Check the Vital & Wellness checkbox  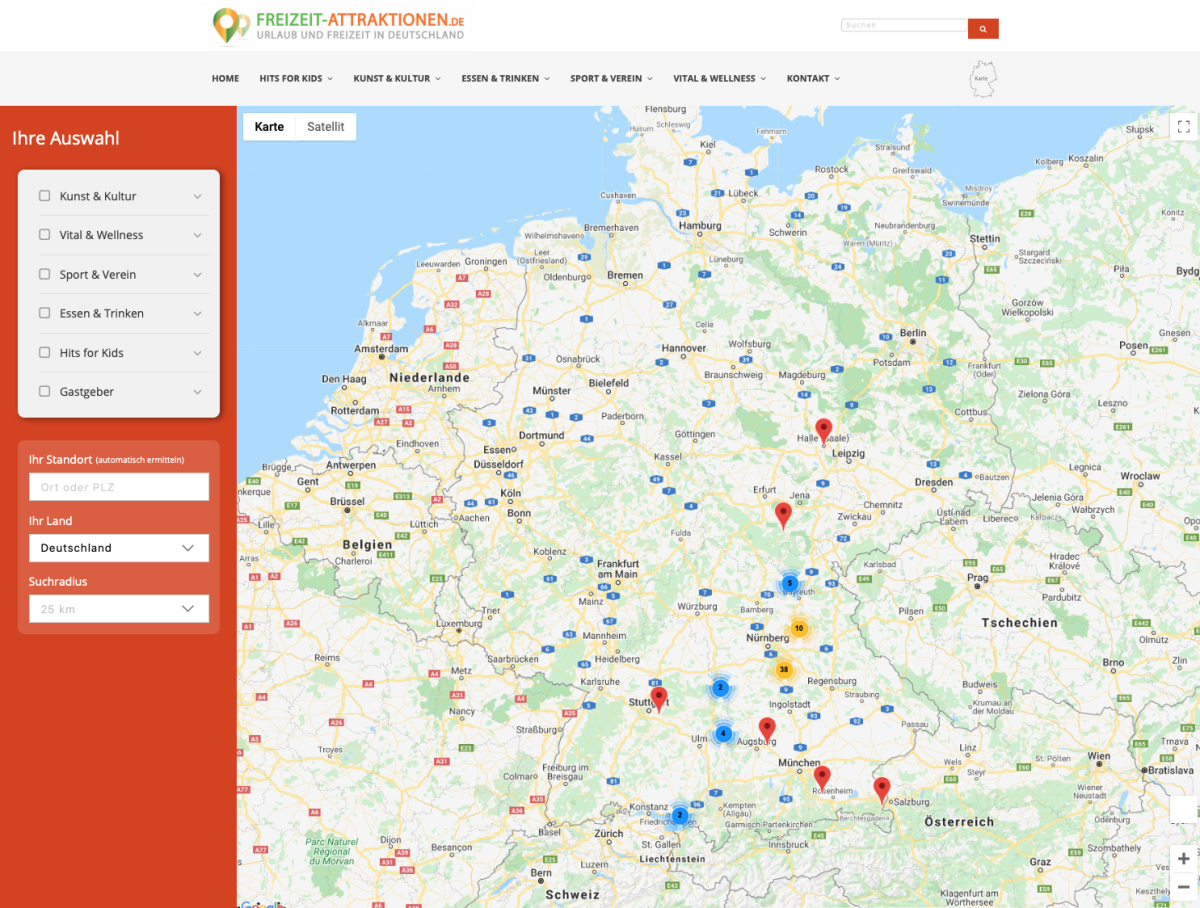[x=45, y=235]
